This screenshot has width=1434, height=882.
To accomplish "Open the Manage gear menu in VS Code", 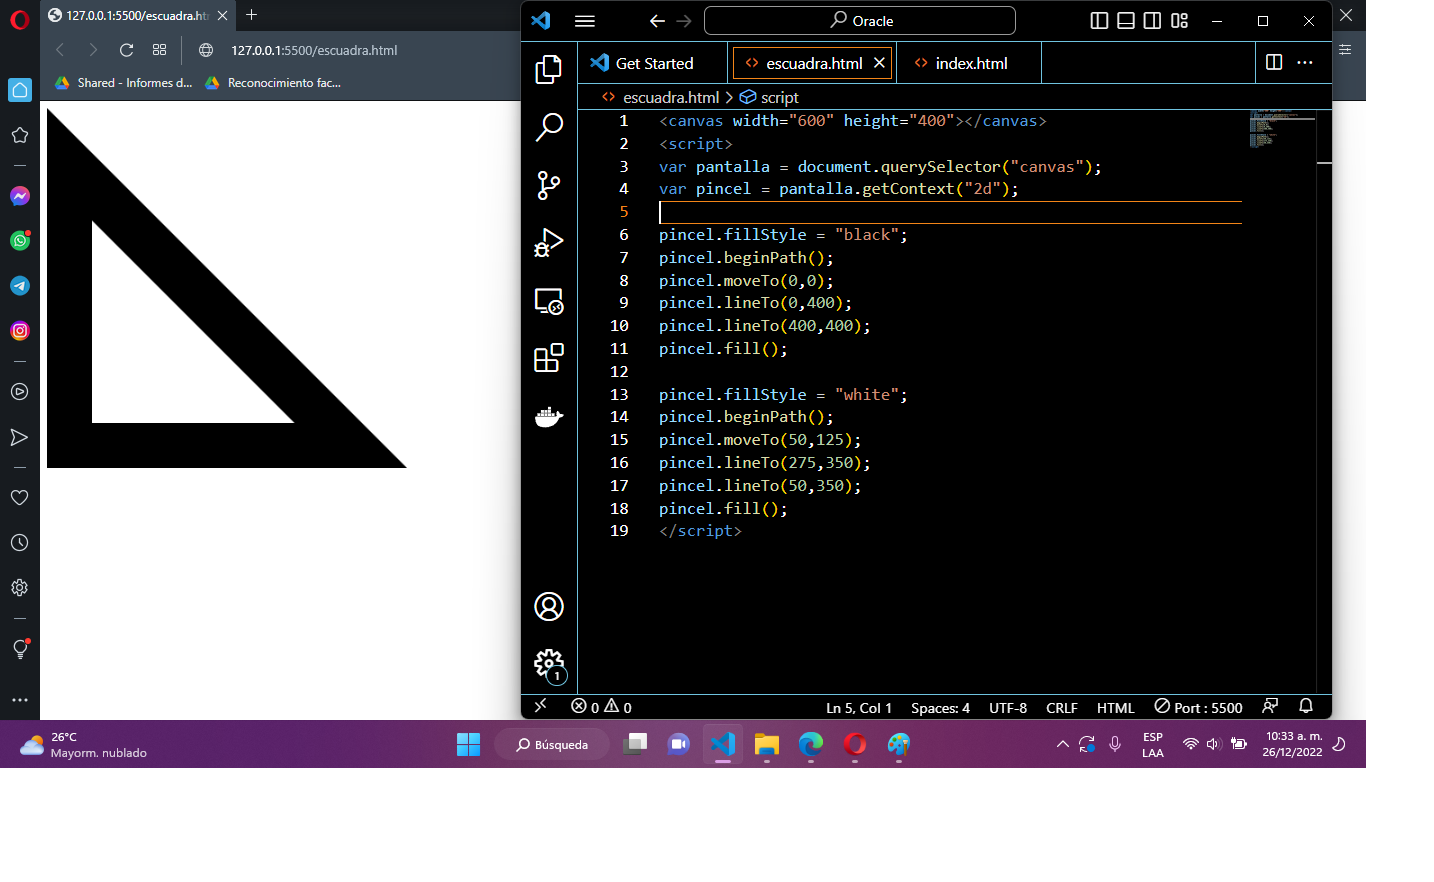I will pos(549,664).
